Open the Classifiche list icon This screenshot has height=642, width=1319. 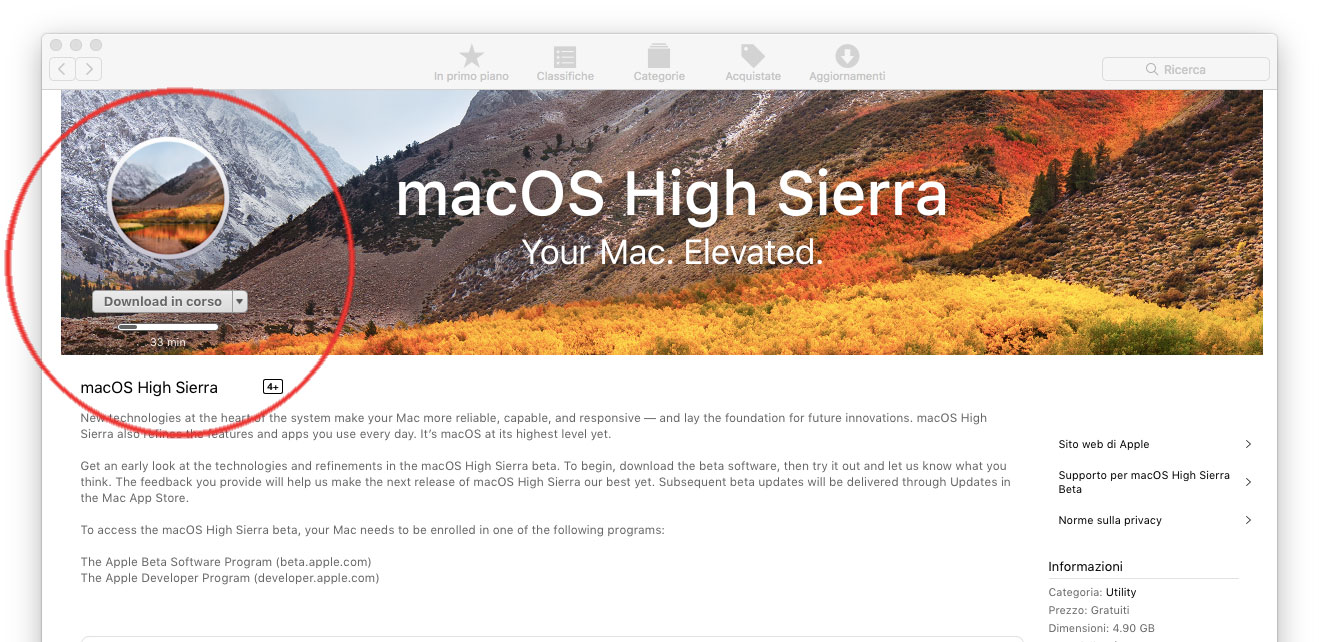(x=565, y=56)
